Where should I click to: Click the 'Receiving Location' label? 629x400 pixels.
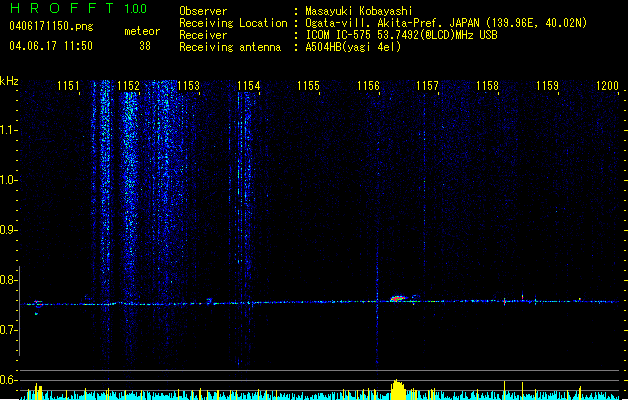pyautogui.click(x=233, y=23)
